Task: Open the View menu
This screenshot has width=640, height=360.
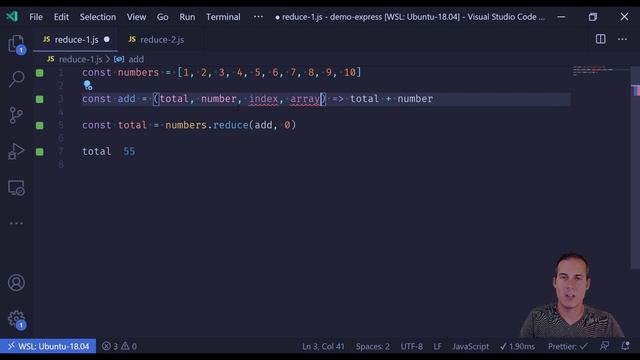Action: (x=136, y=17)
